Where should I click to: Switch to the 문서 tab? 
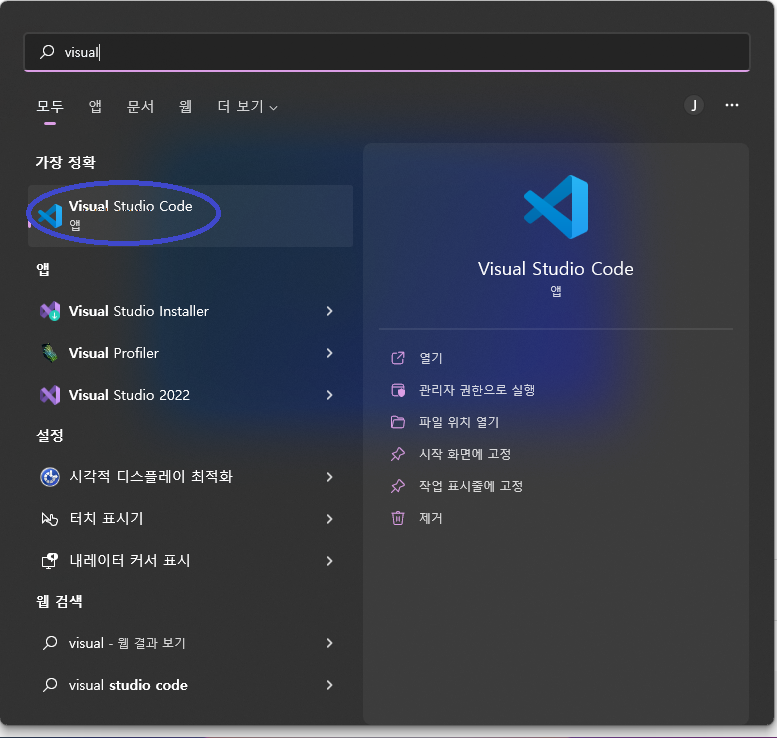[x=140, y=106]
